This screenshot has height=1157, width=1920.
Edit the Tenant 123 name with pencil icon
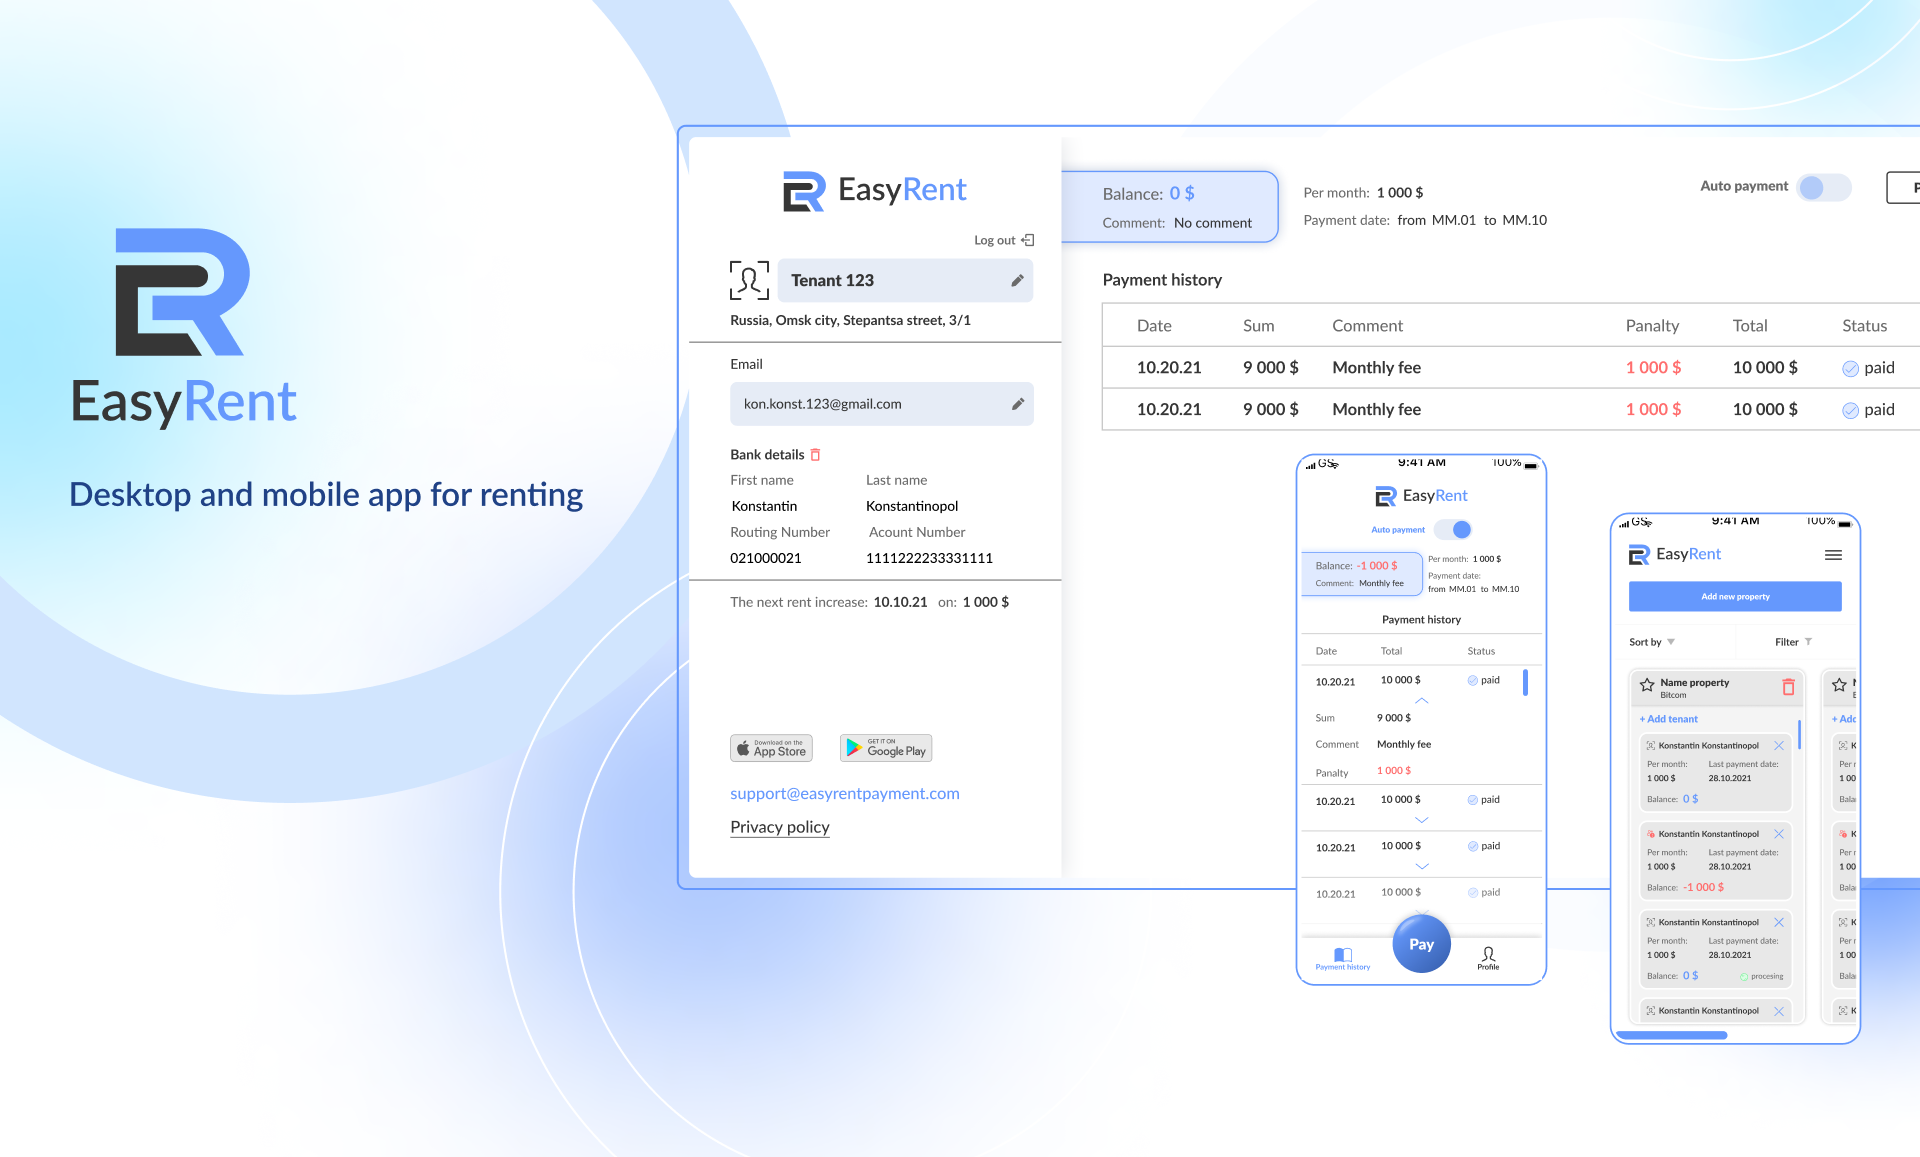coord(1017,281)
